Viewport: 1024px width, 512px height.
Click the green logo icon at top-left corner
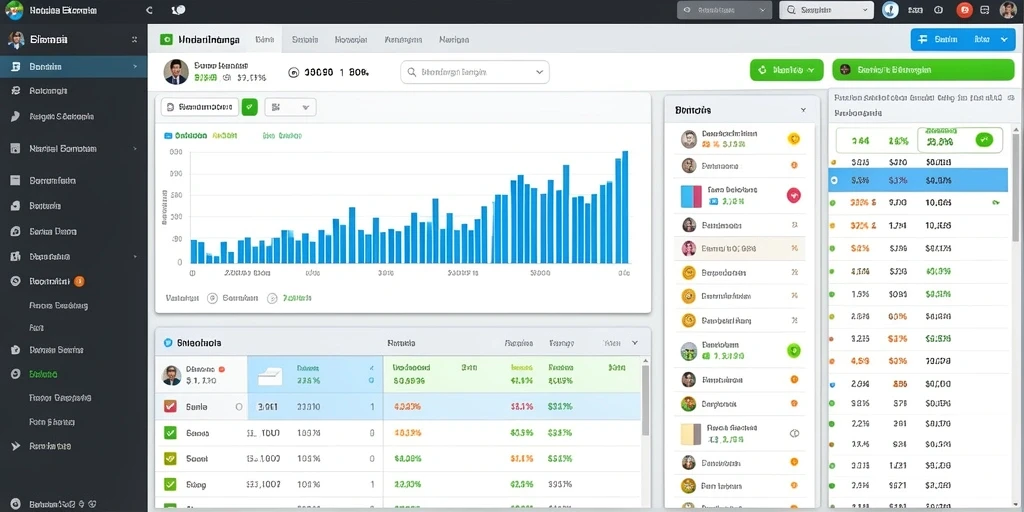click(14, 10)
